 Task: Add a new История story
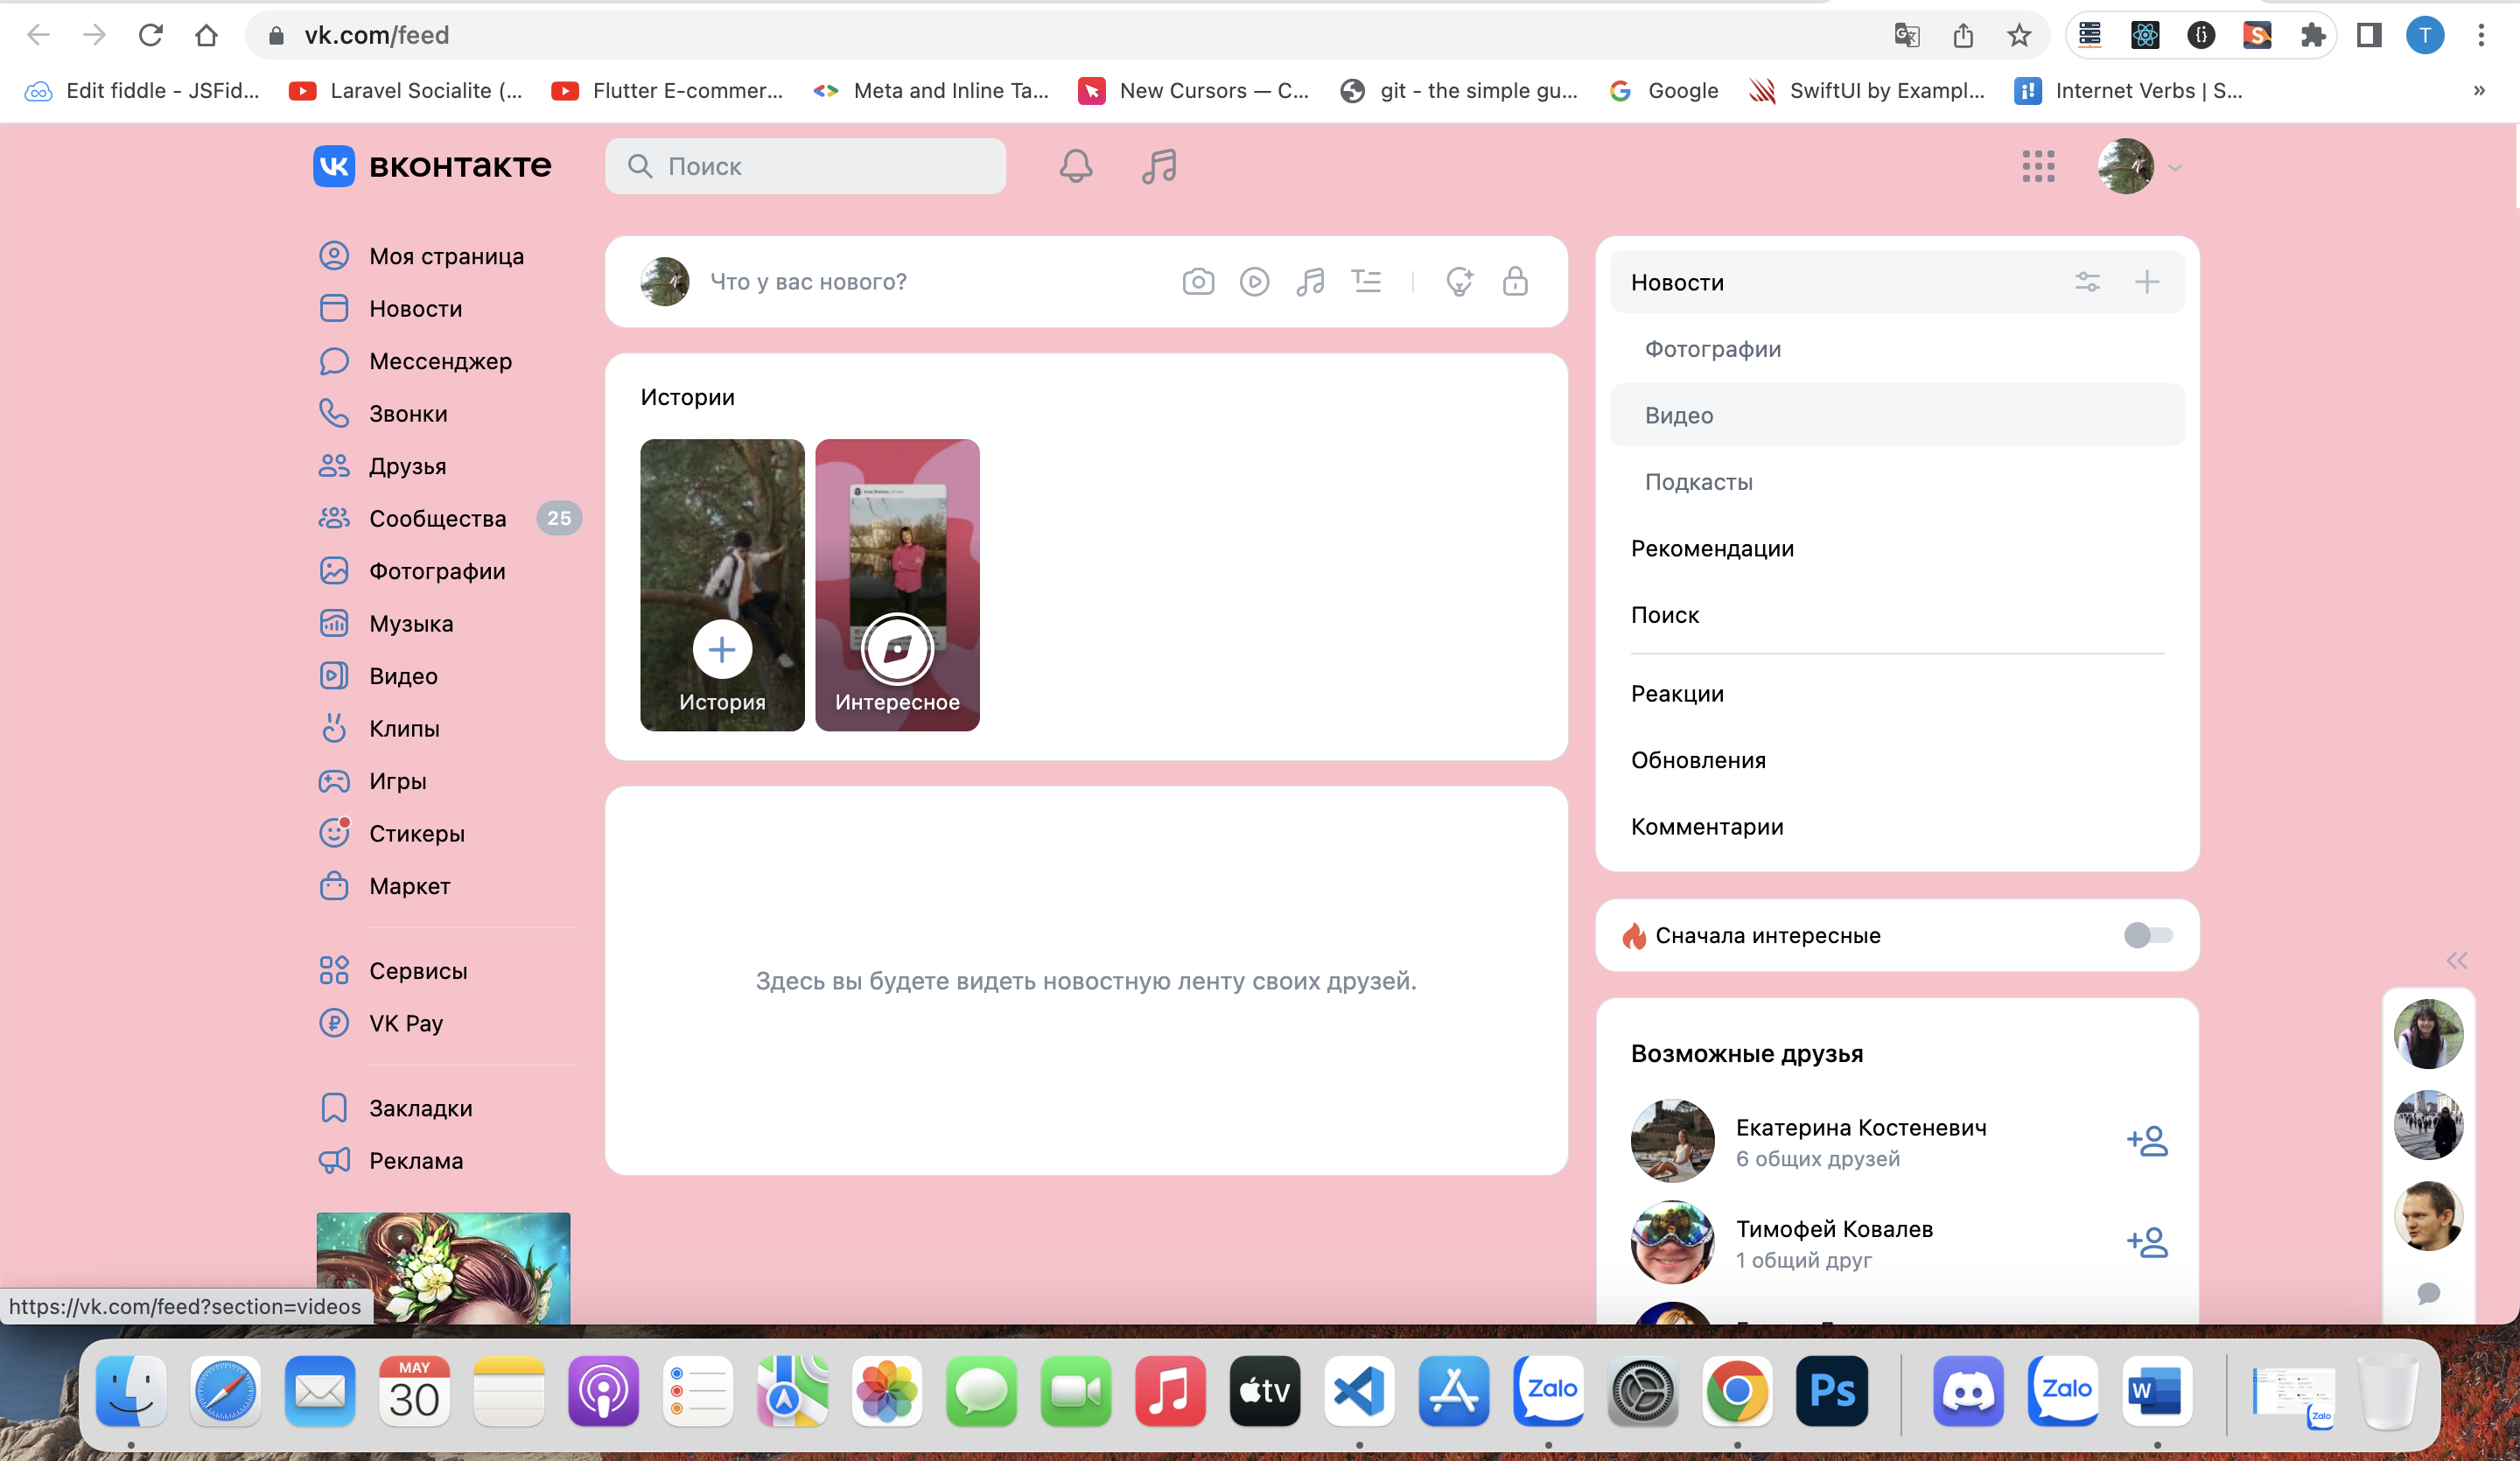point(722,585)
